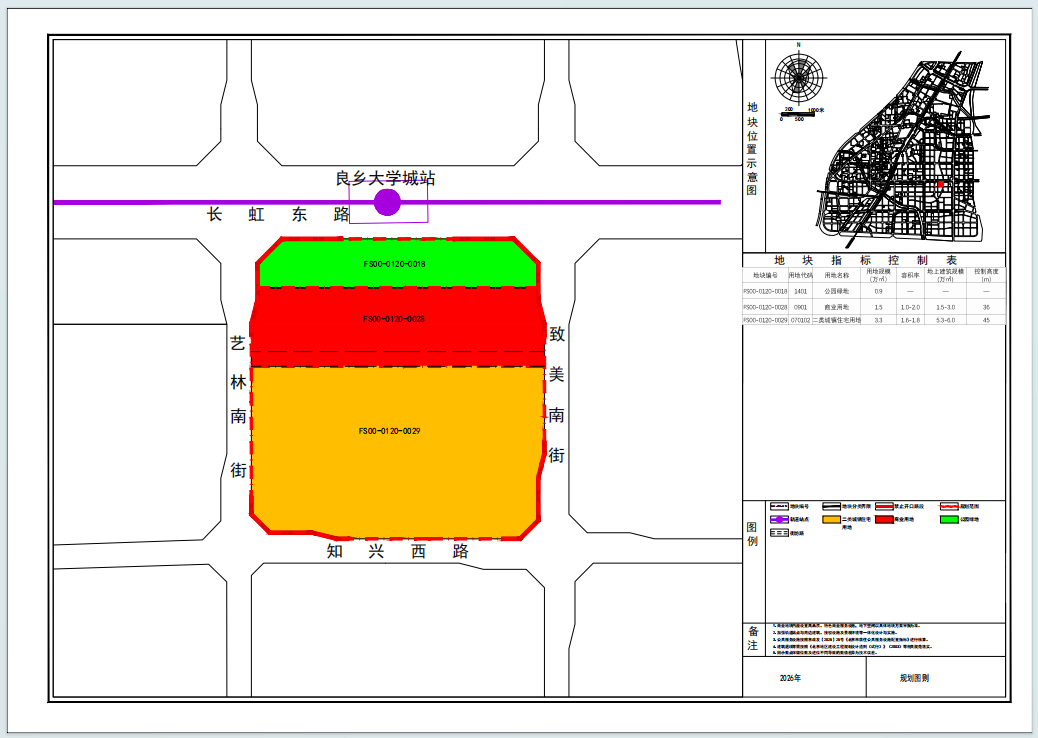Image resolution: width=1038 pixels, height=738 pixels.
Task: Click the 地块指标控制表 table title
Action: tap(865, 260)
